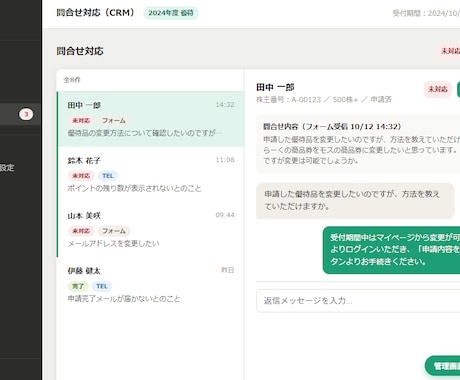Click the 問合せ対応（CRM） page title

pyautogui.click(x=95, y=13)
